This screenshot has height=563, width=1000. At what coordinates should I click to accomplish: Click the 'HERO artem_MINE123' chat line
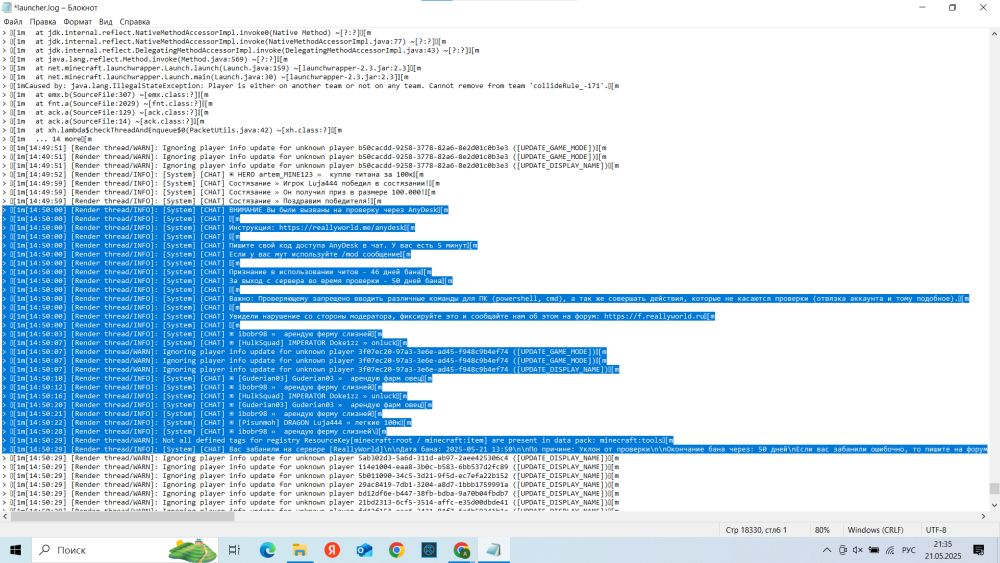pyautogui.click(x=213, y=174)
